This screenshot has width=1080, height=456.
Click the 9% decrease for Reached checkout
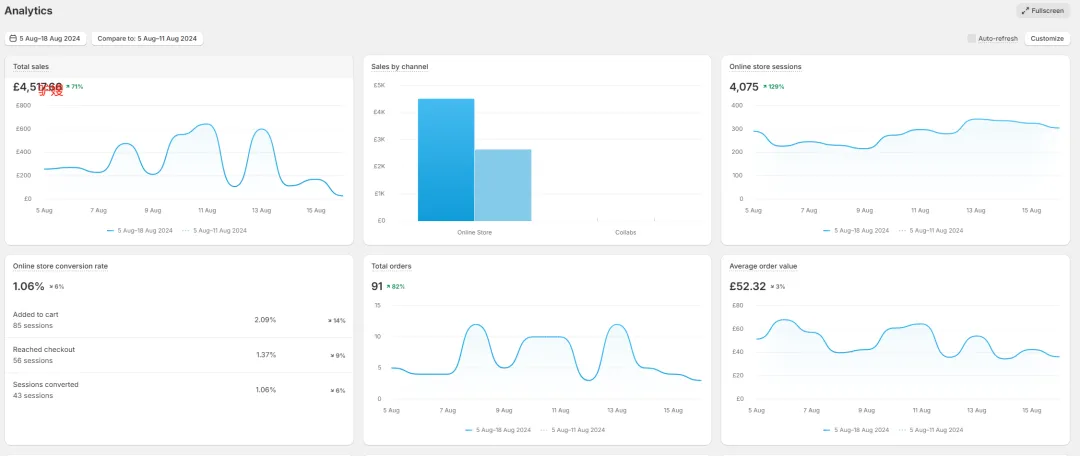tap(338, 355)
